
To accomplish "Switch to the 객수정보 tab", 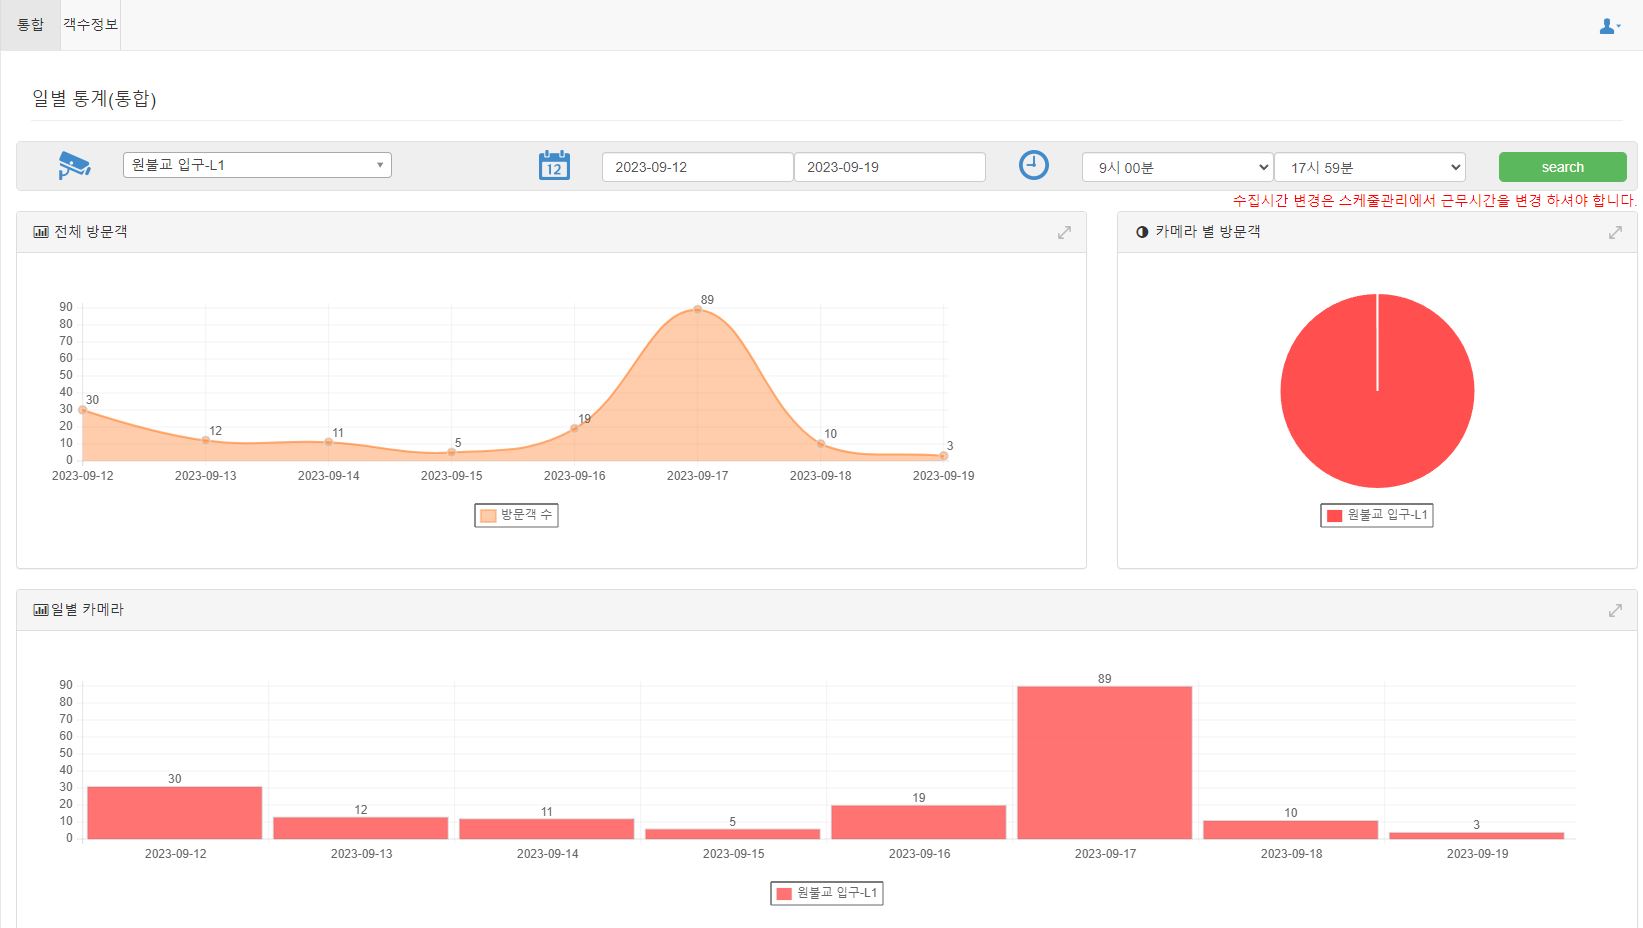I will (90, 24).
